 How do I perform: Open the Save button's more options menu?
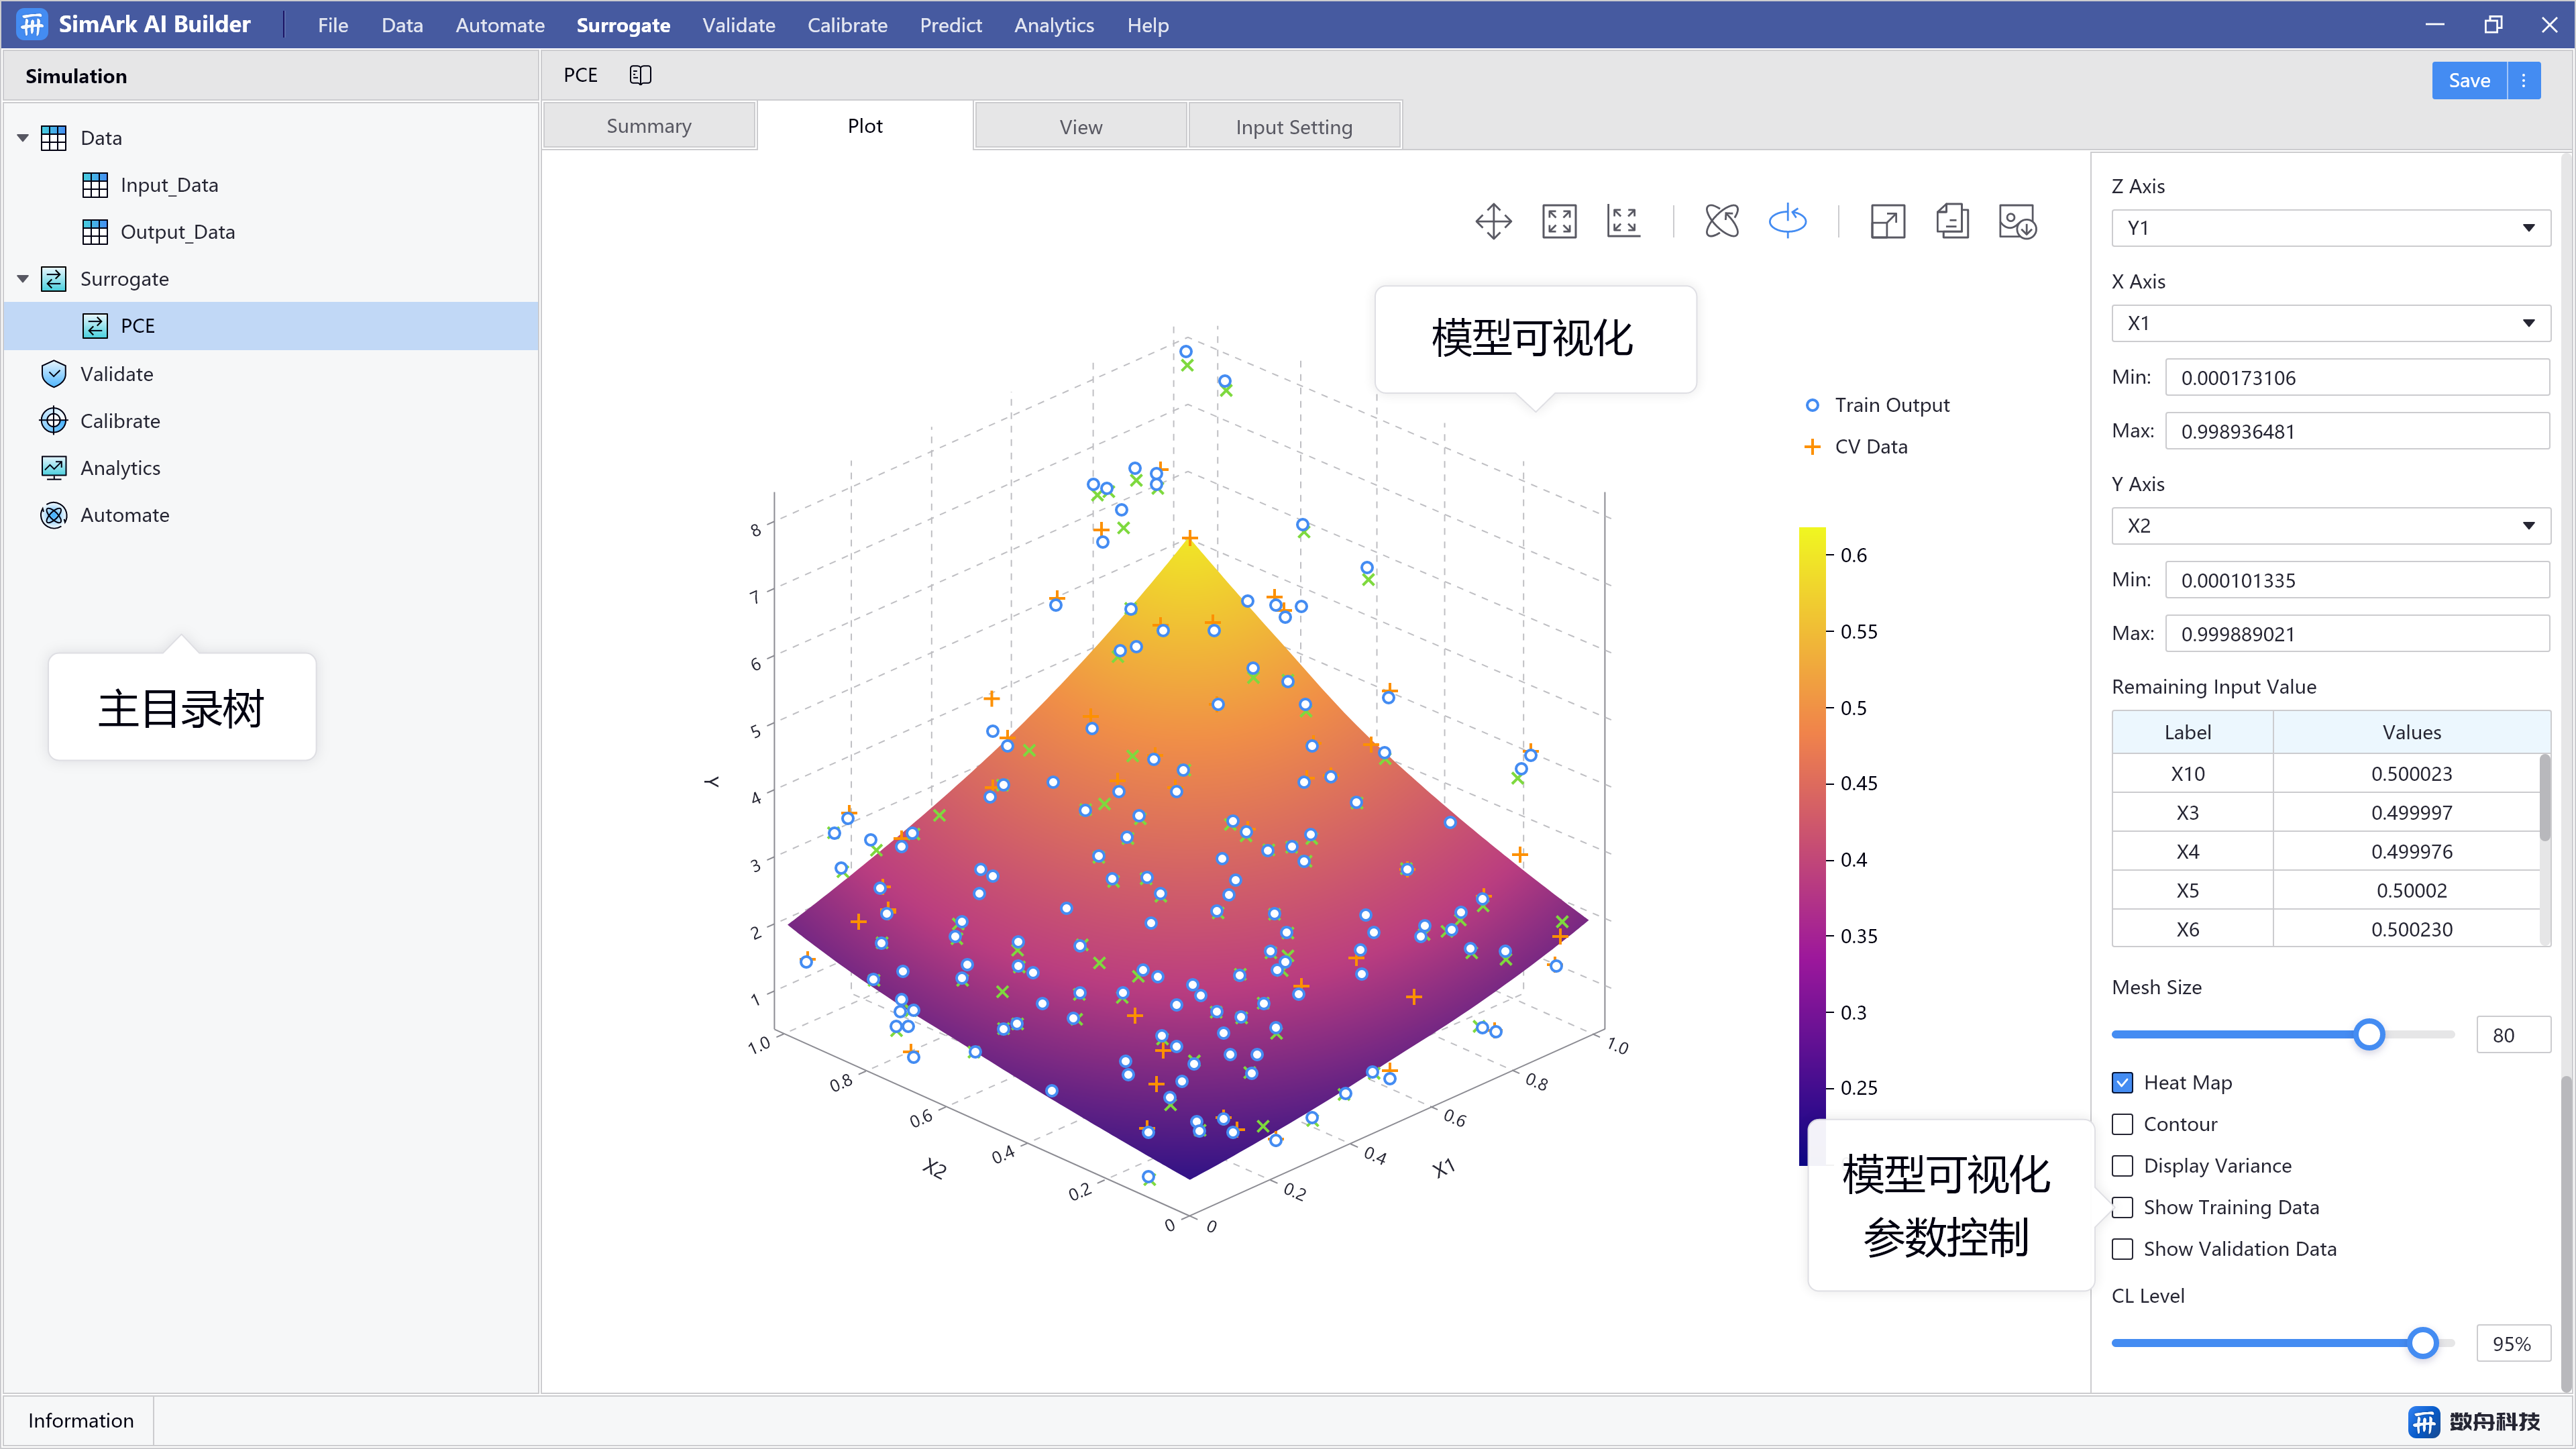(x=2524, y=81)
